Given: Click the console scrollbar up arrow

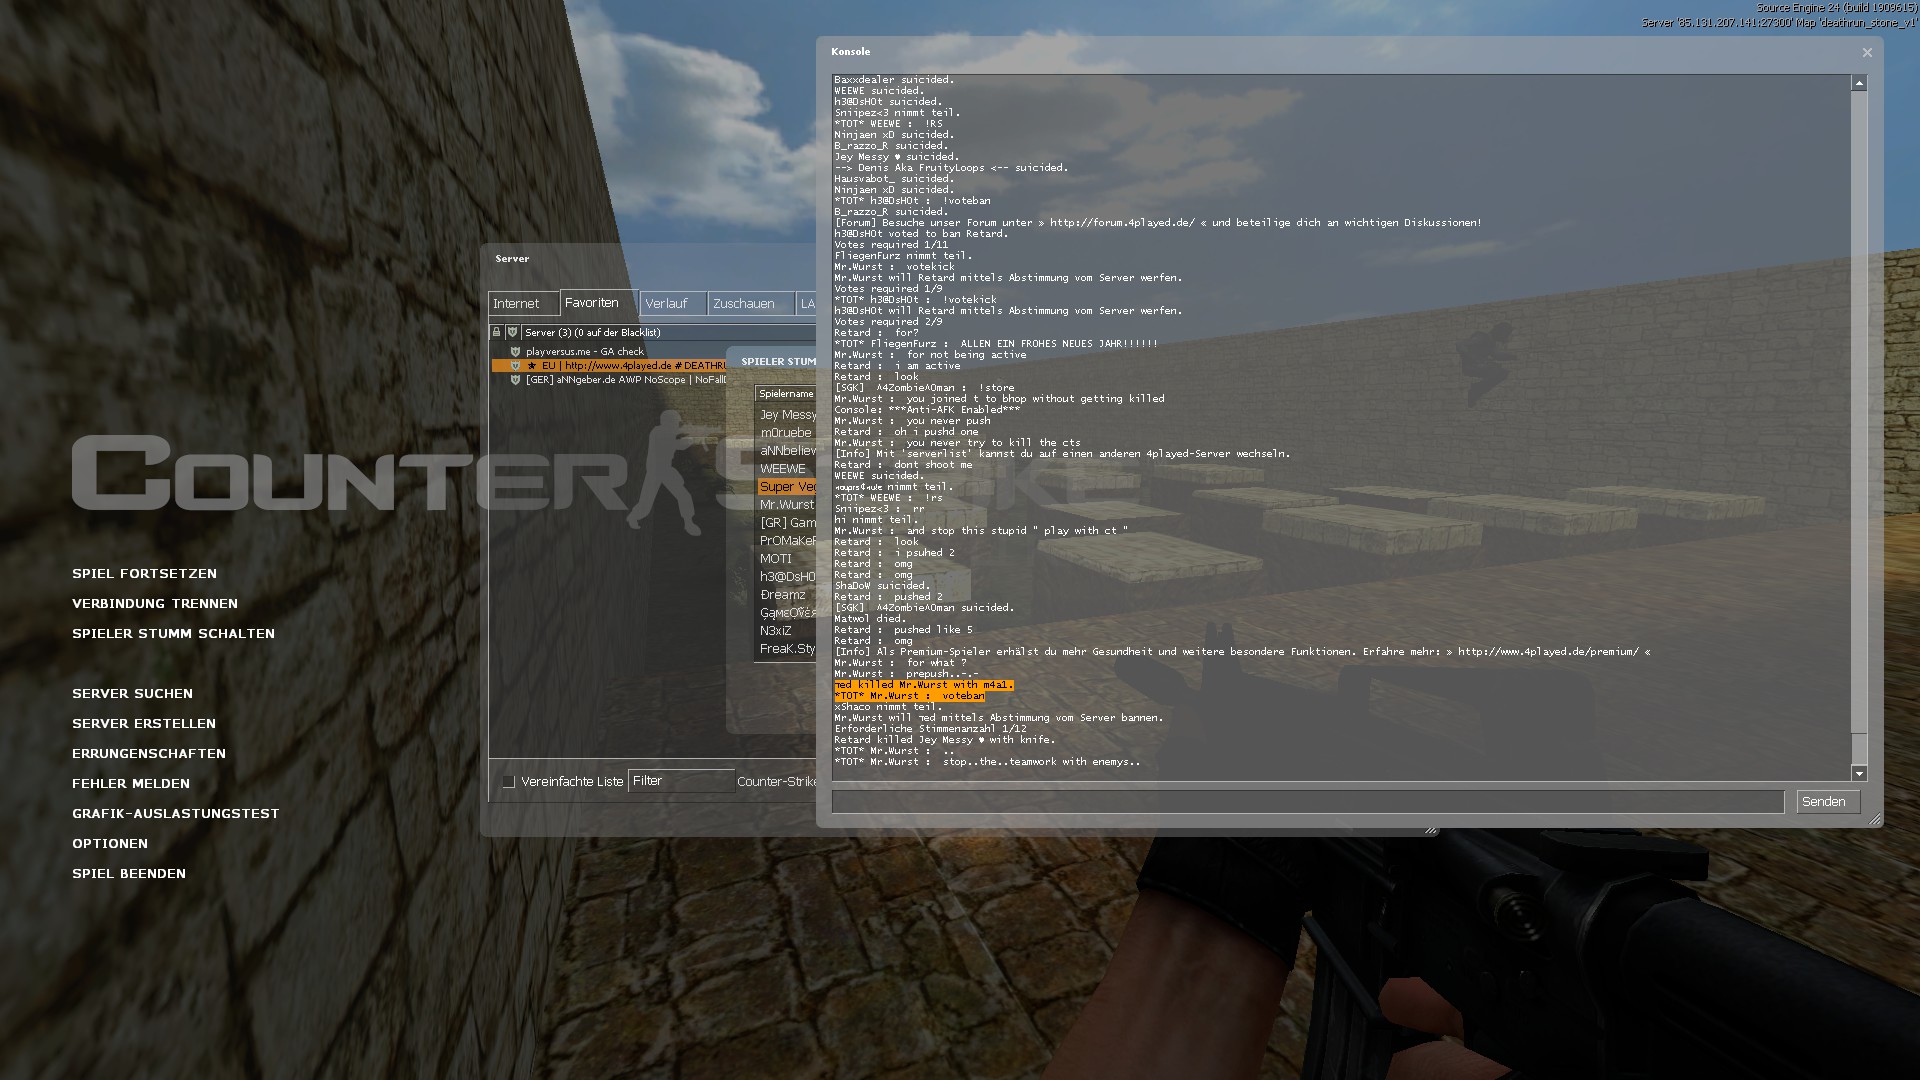Looking at the screenshot, I should coord(1859,83).
